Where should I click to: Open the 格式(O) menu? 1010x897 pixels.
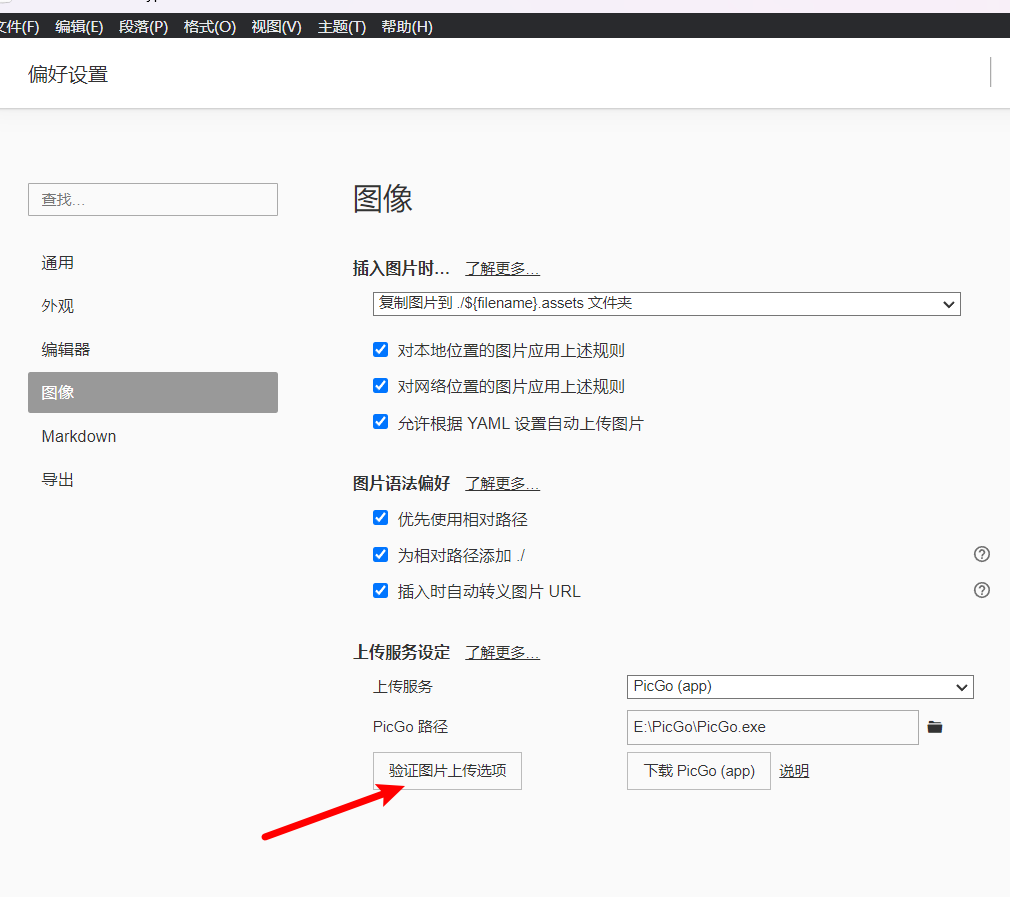click(x=209, y=27)
